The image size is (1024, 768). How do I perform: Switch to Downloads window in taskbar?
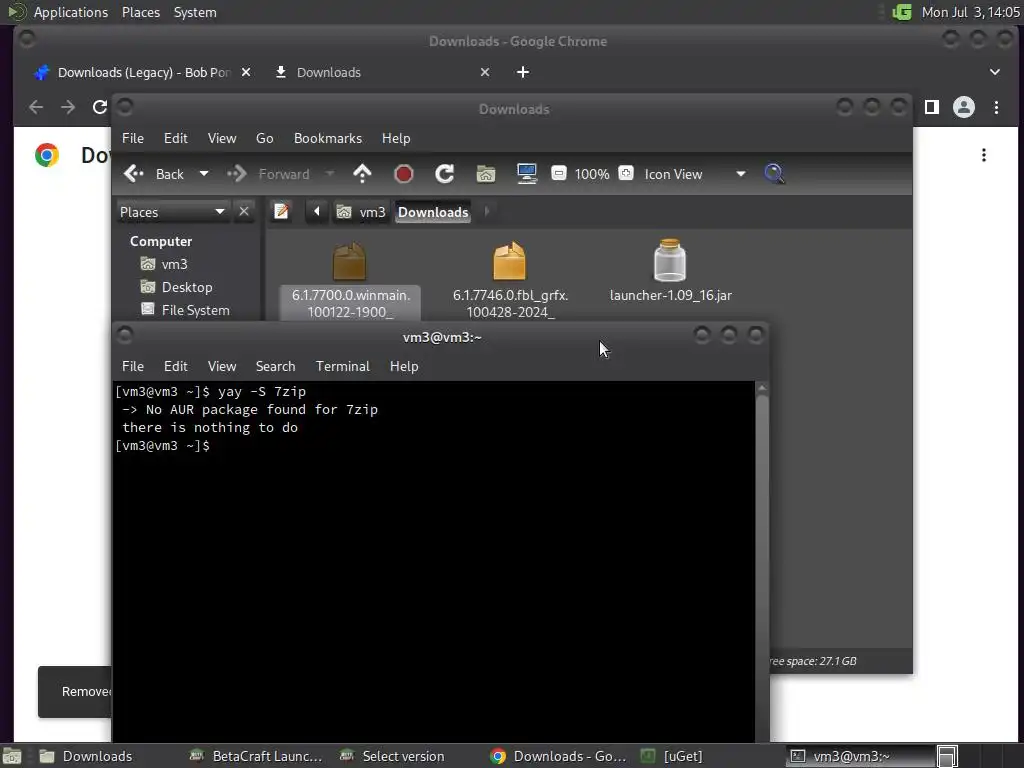[106, 756]
